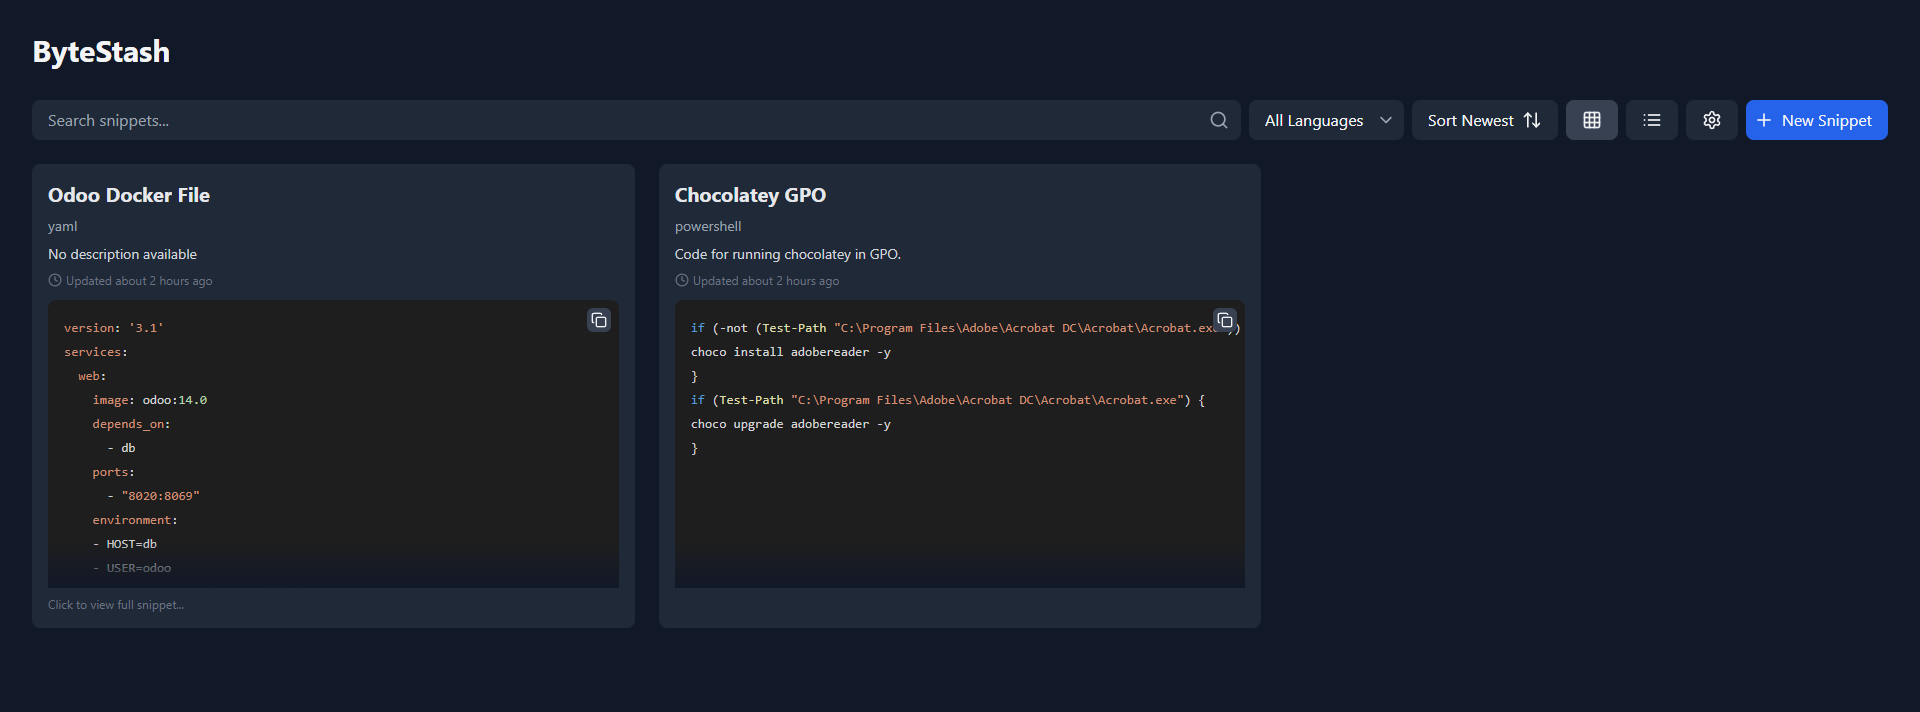1920x712 pixels.
Task: Click the up-down arrows sort icon
Action: click(1532, 120)
